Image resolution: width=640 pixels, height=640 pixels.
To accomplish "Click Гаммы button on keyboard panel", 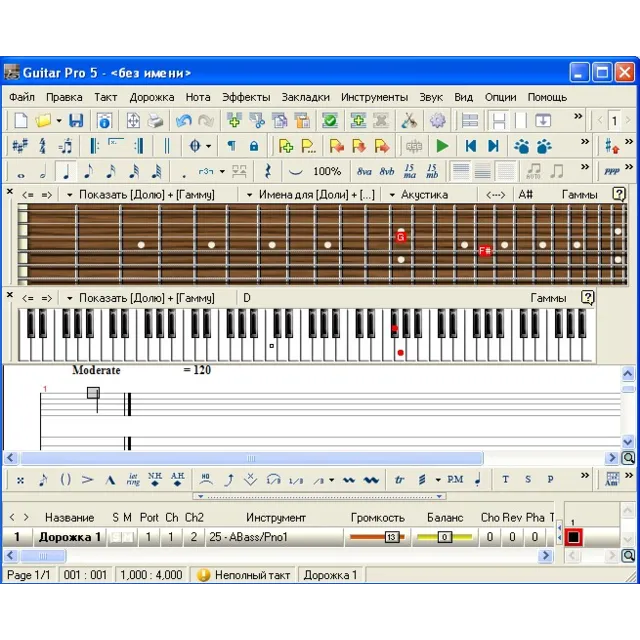I will click(548, 298).
